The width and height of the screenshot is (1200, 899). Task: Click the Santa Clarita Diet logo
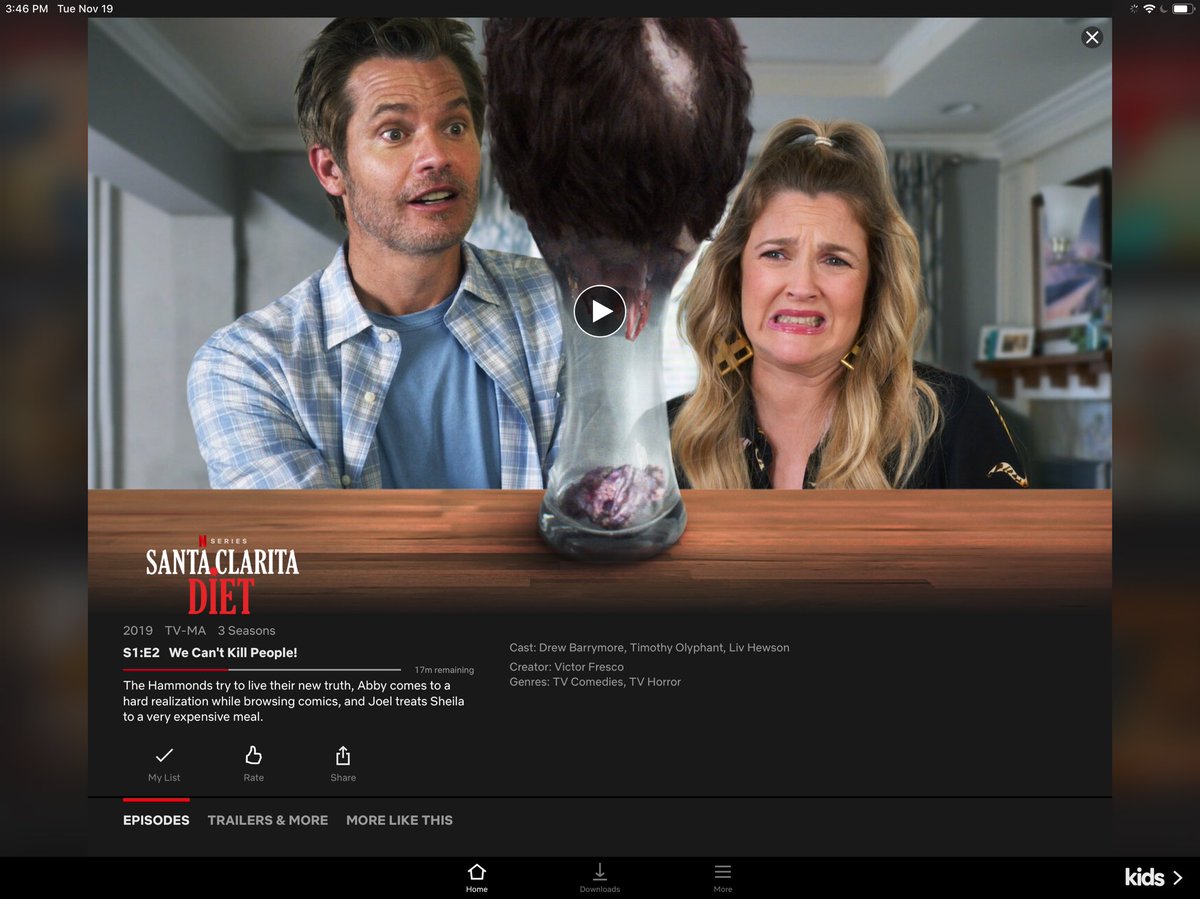point(222,575)
